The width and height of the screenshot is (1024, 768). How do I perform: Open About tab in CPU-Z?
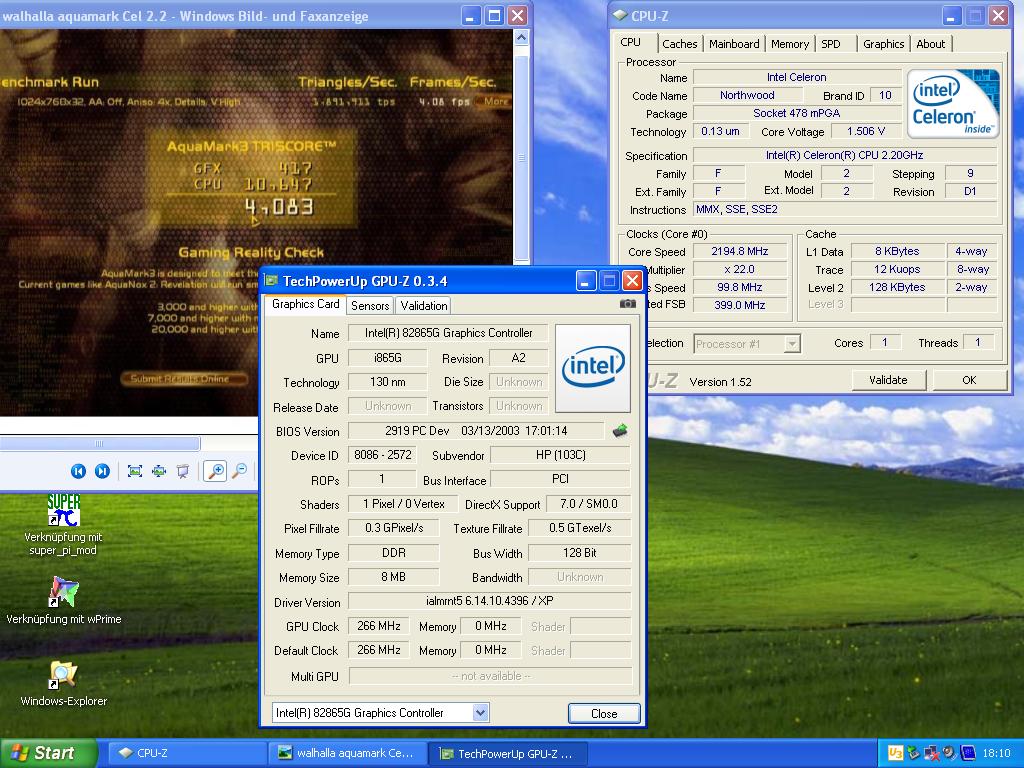tap(931, 44)
